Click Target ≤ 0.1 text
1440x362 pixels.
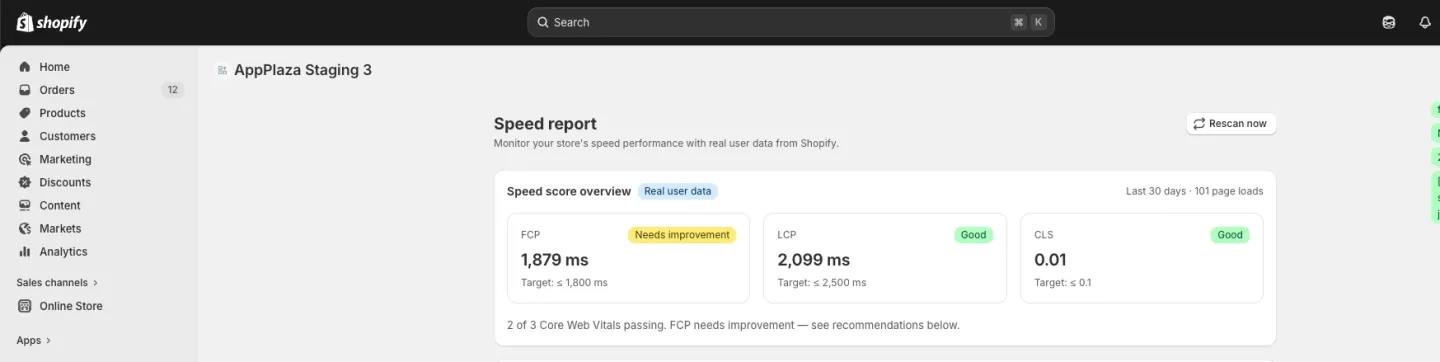[x=1063, y=283]
